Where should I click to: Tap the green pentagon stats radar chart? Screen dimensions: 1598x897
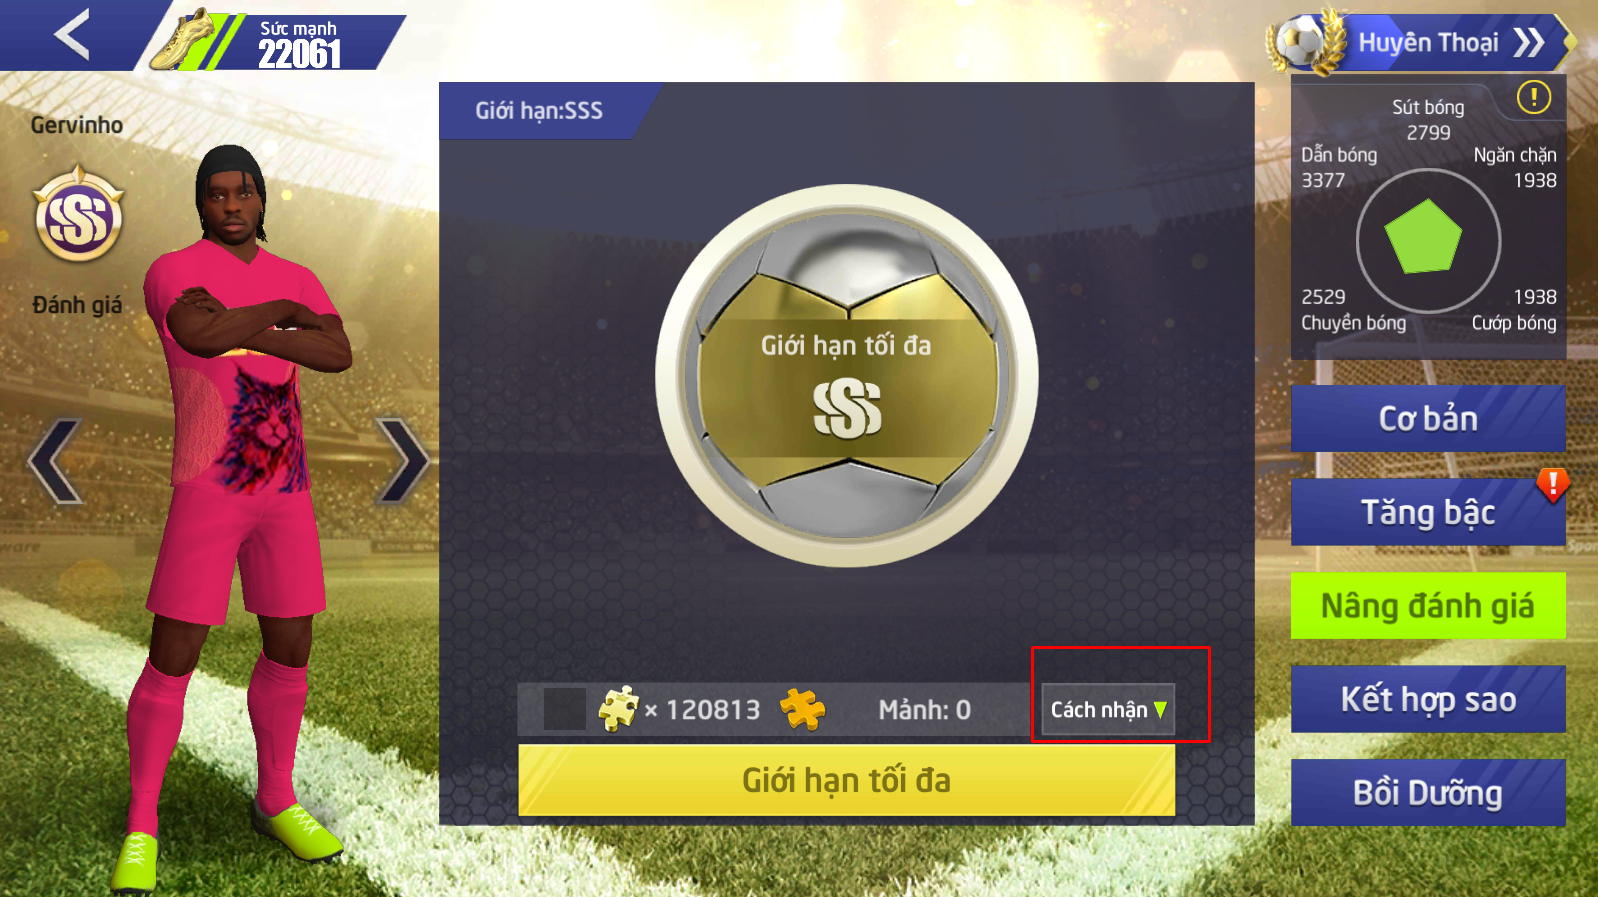1424,237
